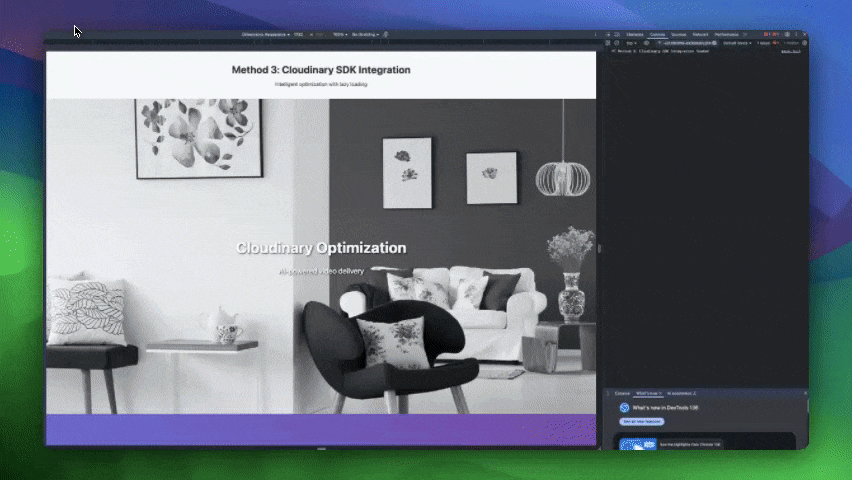Toggle the device toolbar icon in DevTools
The image size is (852, 480).
[x=617, y=35]
